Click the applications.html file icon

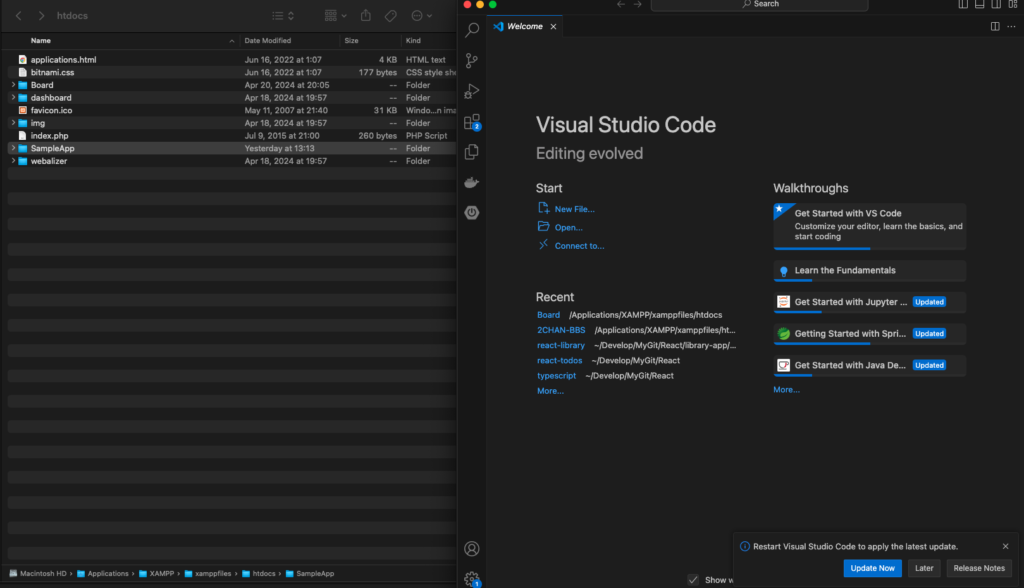click(x=23, y=59)
